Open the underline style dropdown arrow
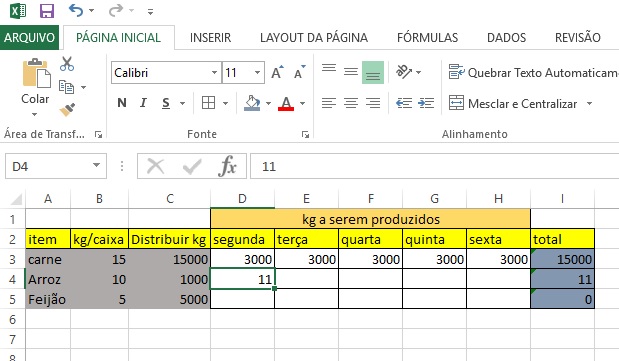The image size is (619, 361). point(182,103)
